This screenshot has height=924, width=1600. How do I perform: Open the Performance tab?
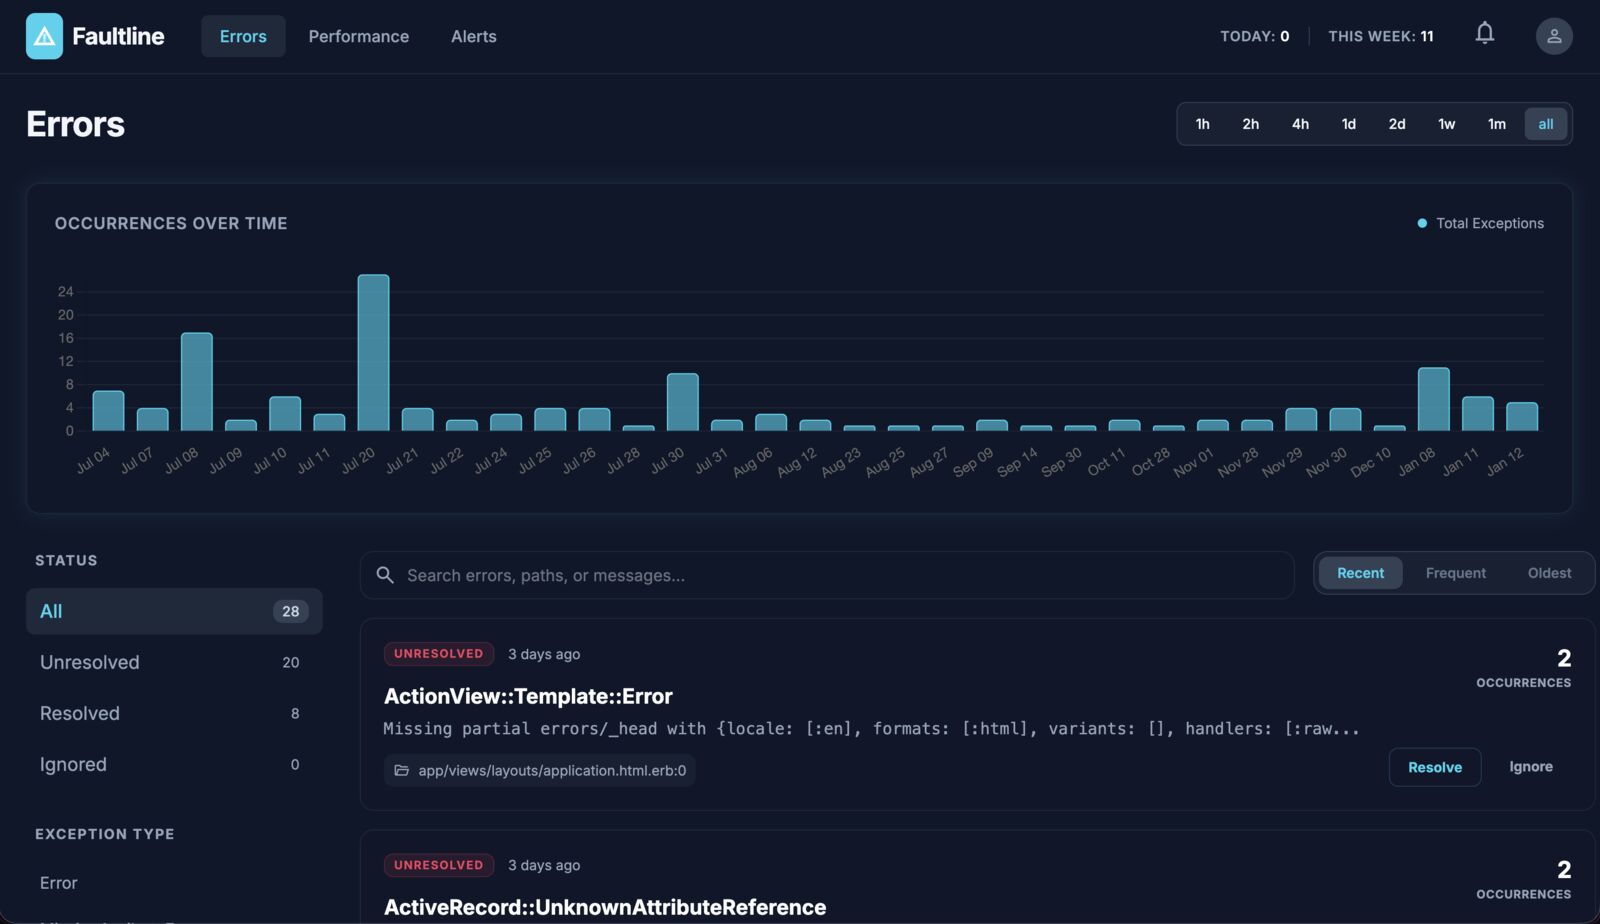358,36
